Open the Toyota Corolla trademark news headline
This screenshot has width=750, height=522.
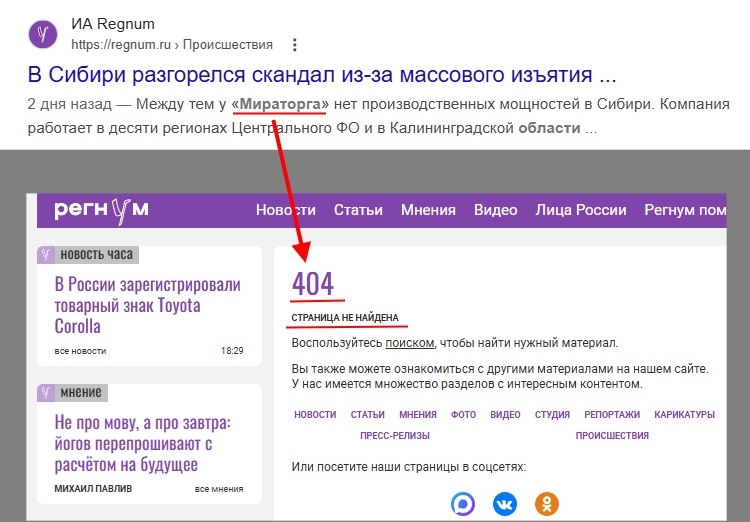pos(148,305)
